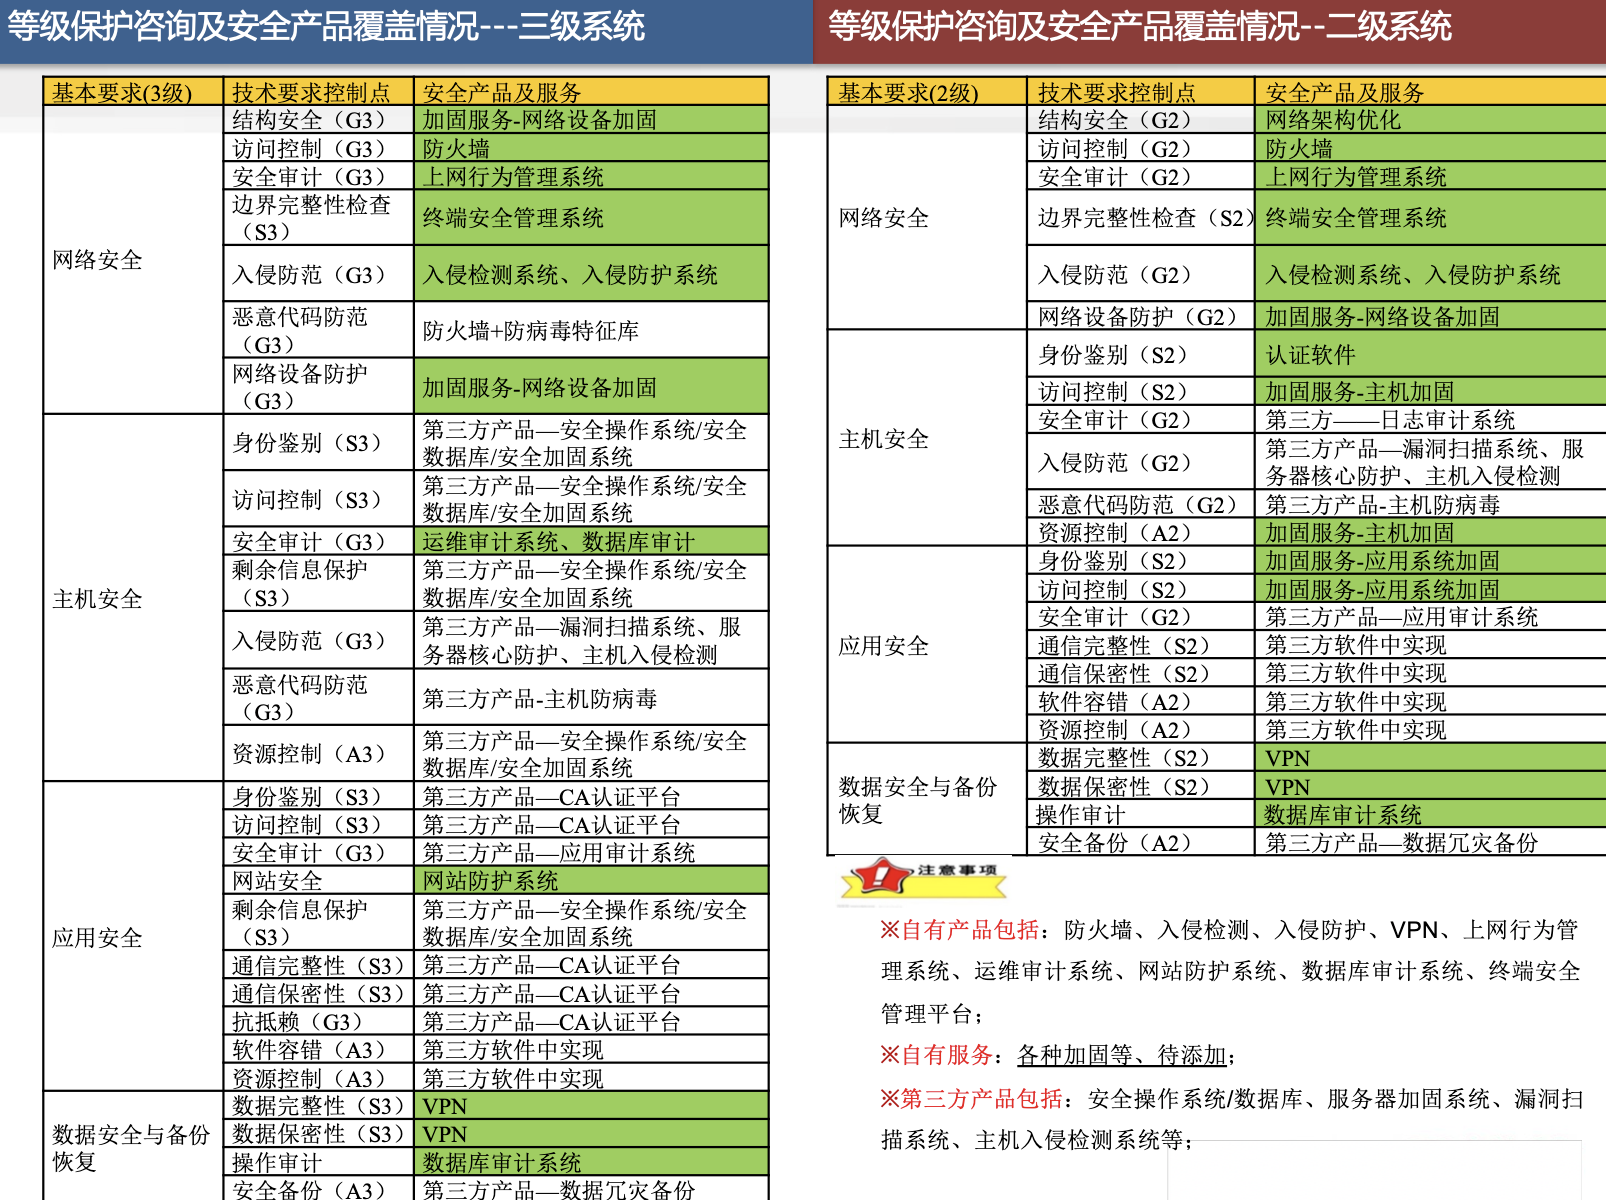Select header 安全产品及服务 in right table

click(x=1430, y=92)
